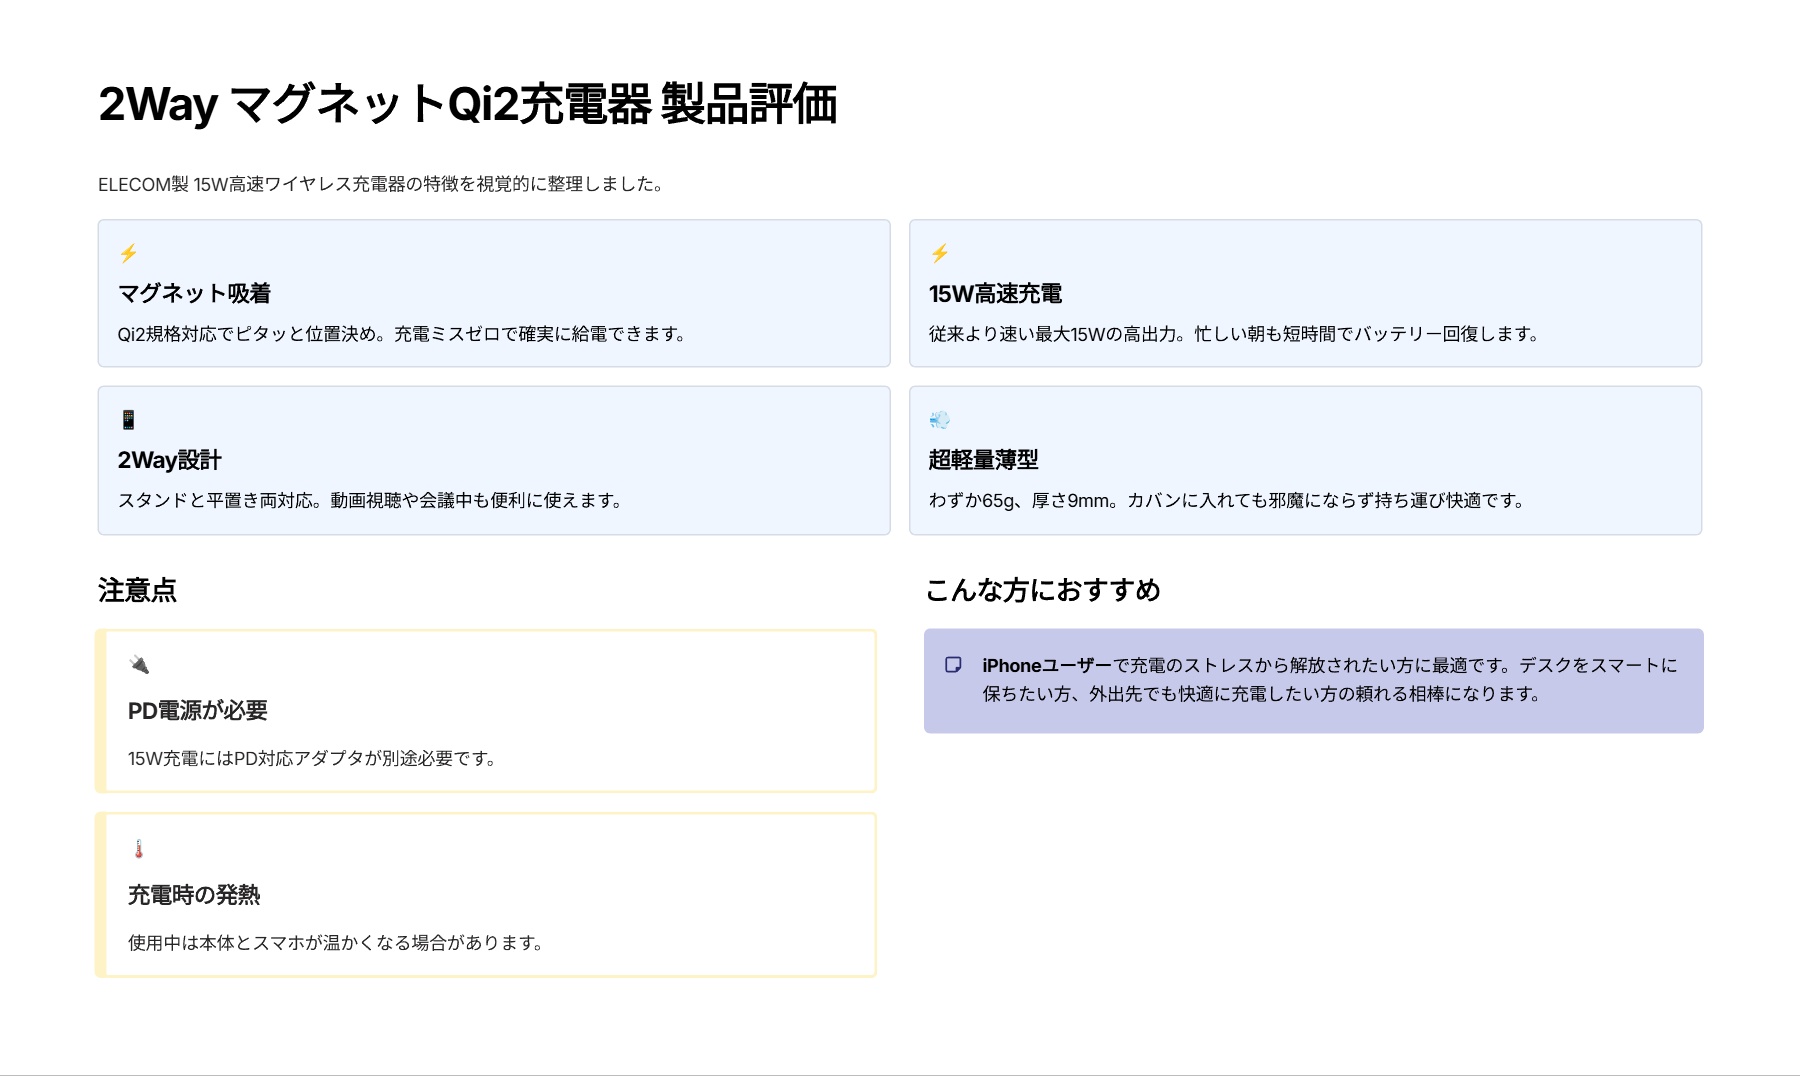Screen dimensions: 1800x1076
Task: Click the 15W高速充電 card heading
Action: pos(995,294)
